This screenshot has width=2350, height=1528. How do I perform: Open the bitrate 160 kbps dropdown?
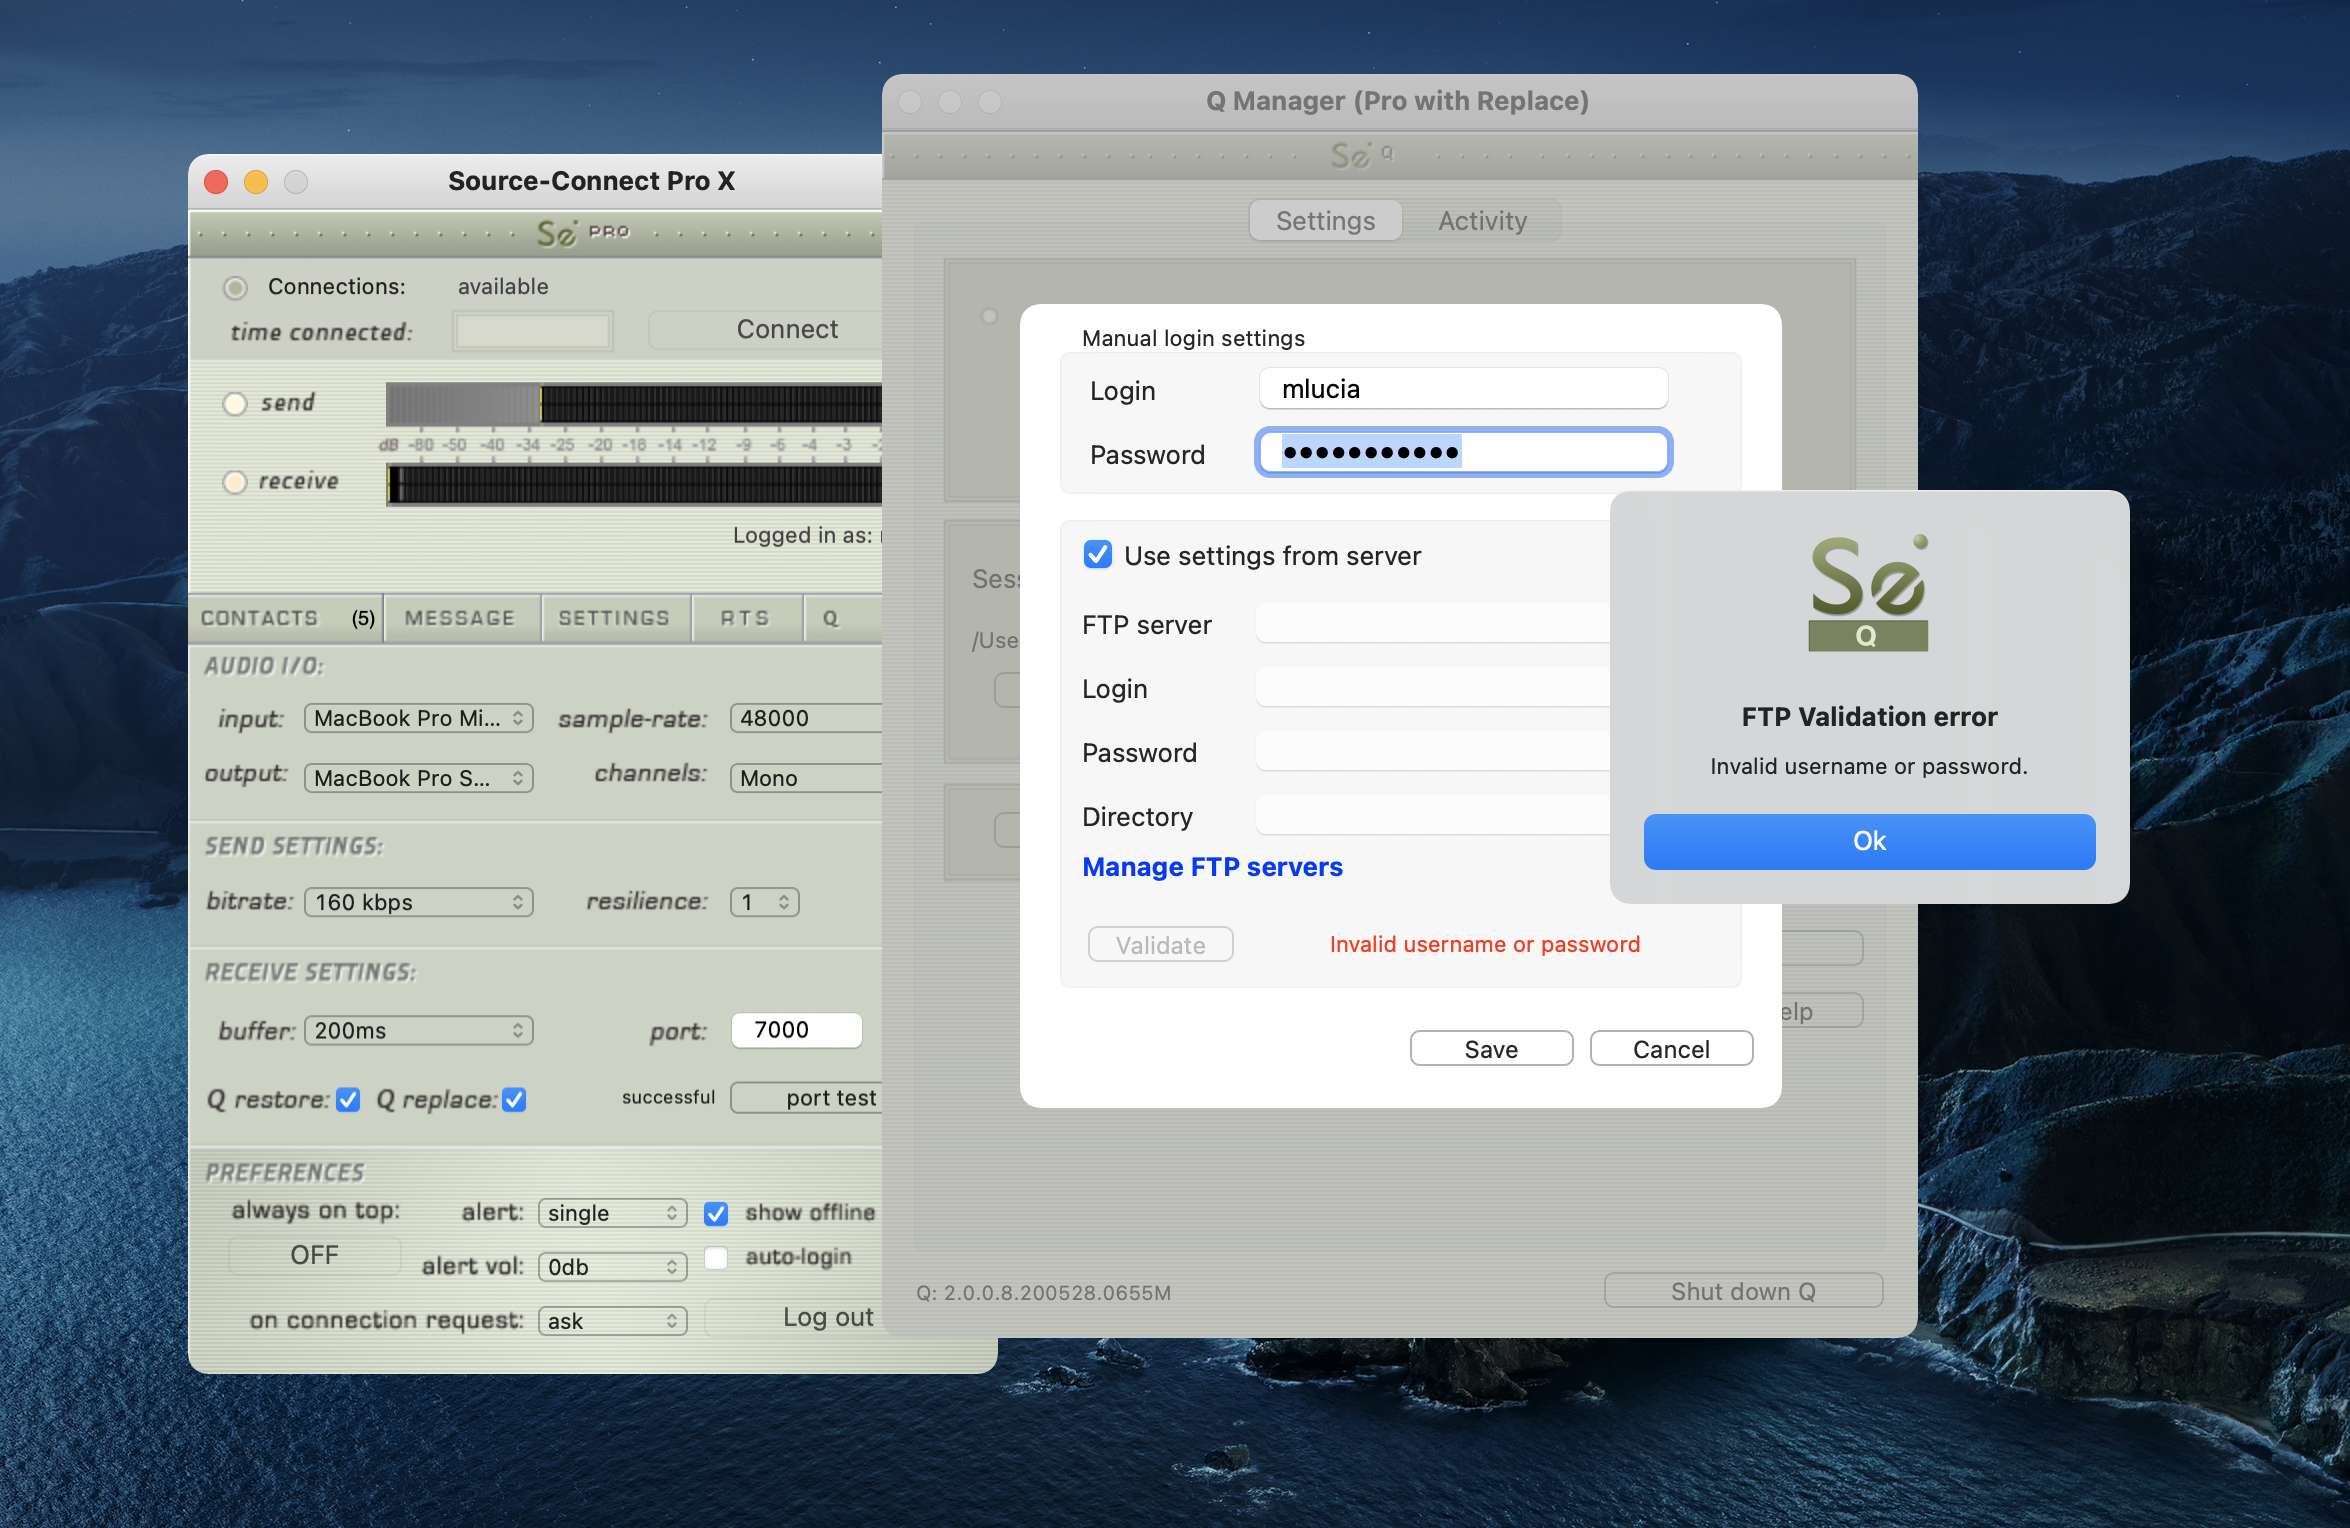point(418,902)
